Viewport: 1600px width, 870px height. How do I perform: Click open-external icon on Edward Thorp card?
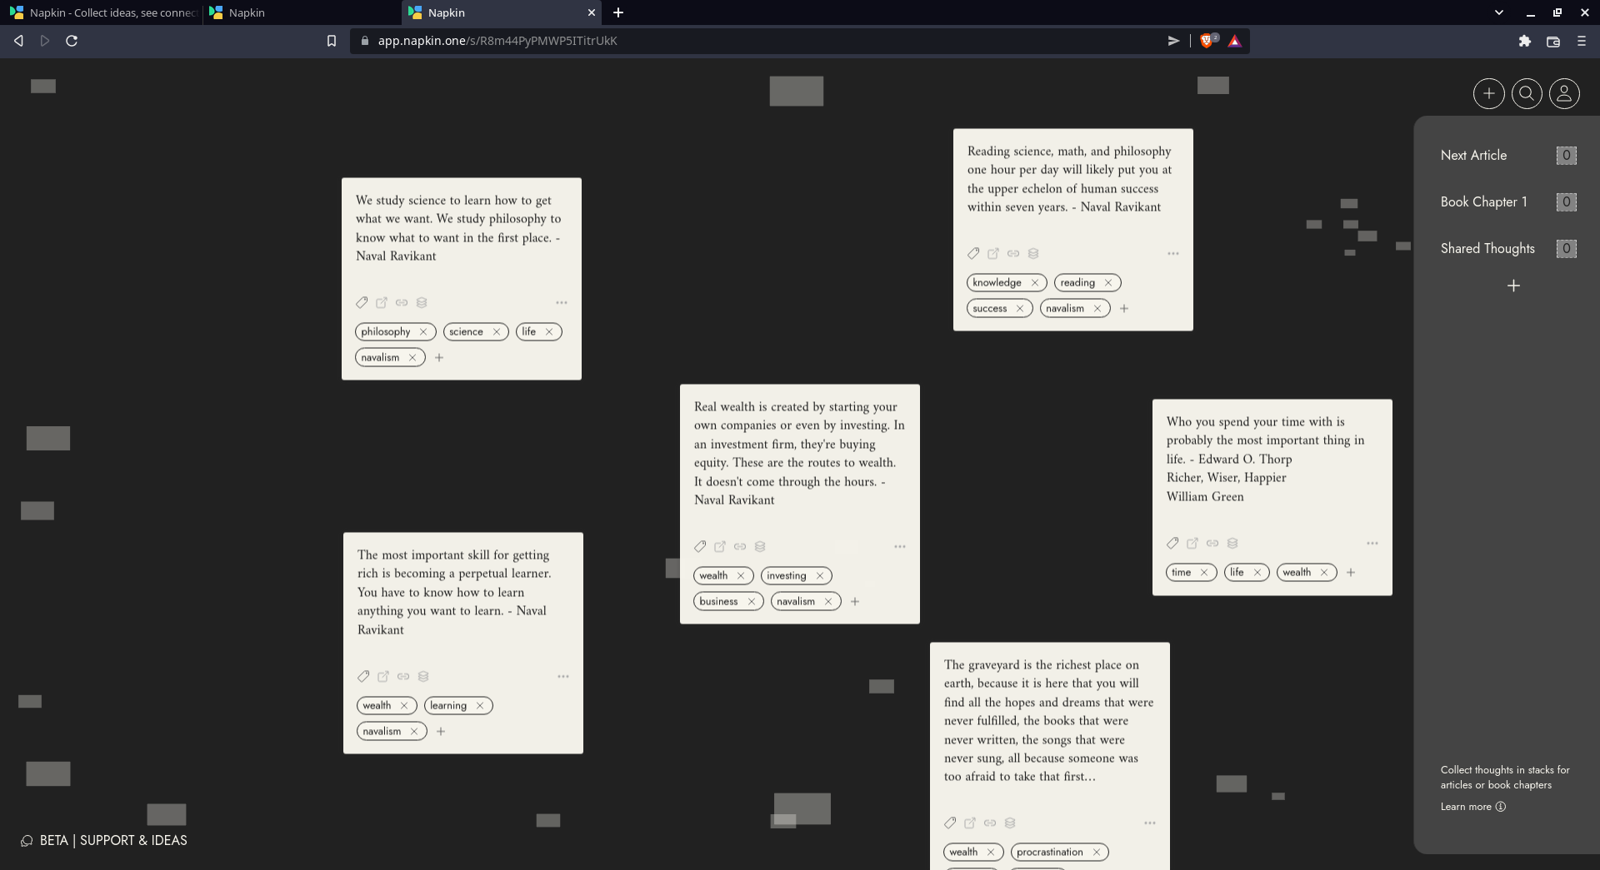pos(1192,543)
